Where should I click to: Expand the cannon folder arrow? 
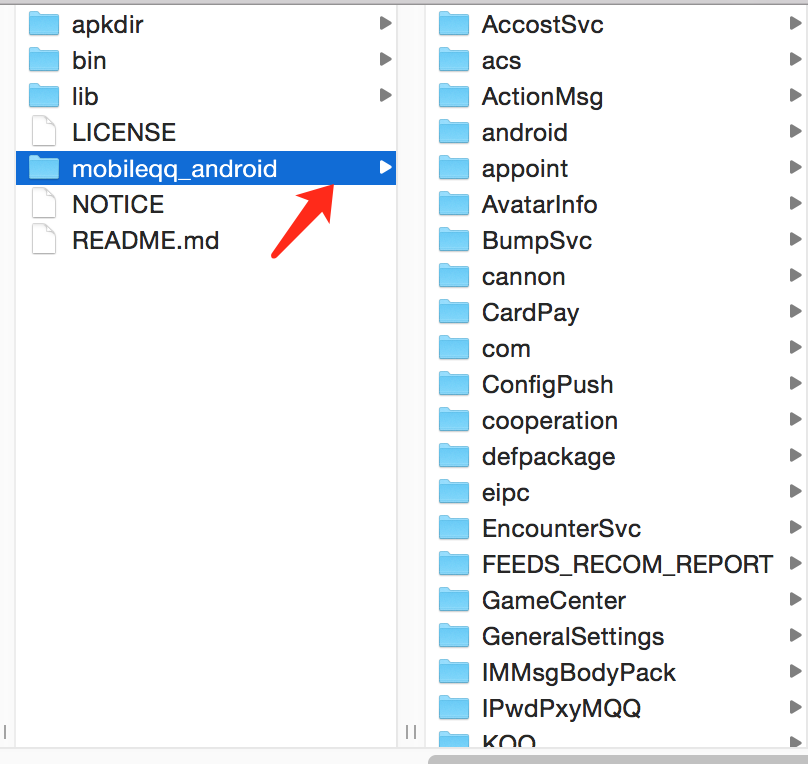[795, 276]
